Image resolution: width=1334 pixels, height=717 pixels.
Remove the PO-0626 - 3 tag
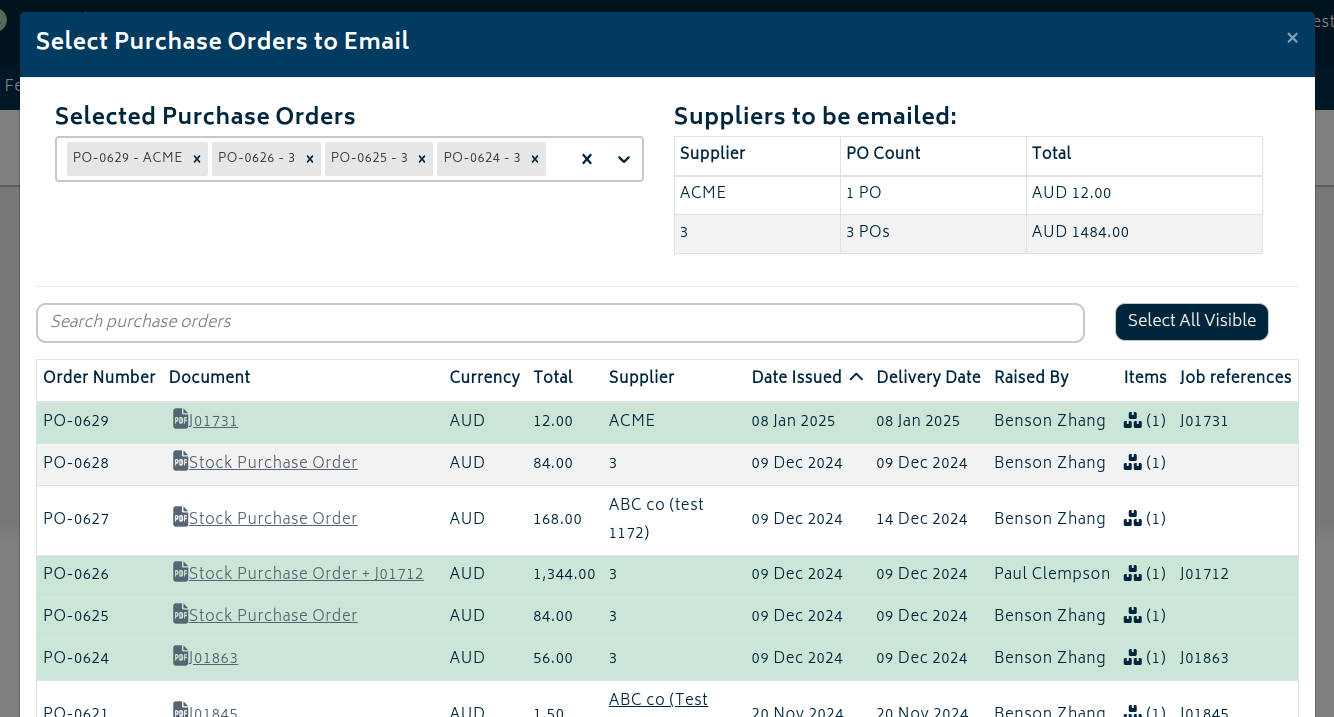click(310, 159)
